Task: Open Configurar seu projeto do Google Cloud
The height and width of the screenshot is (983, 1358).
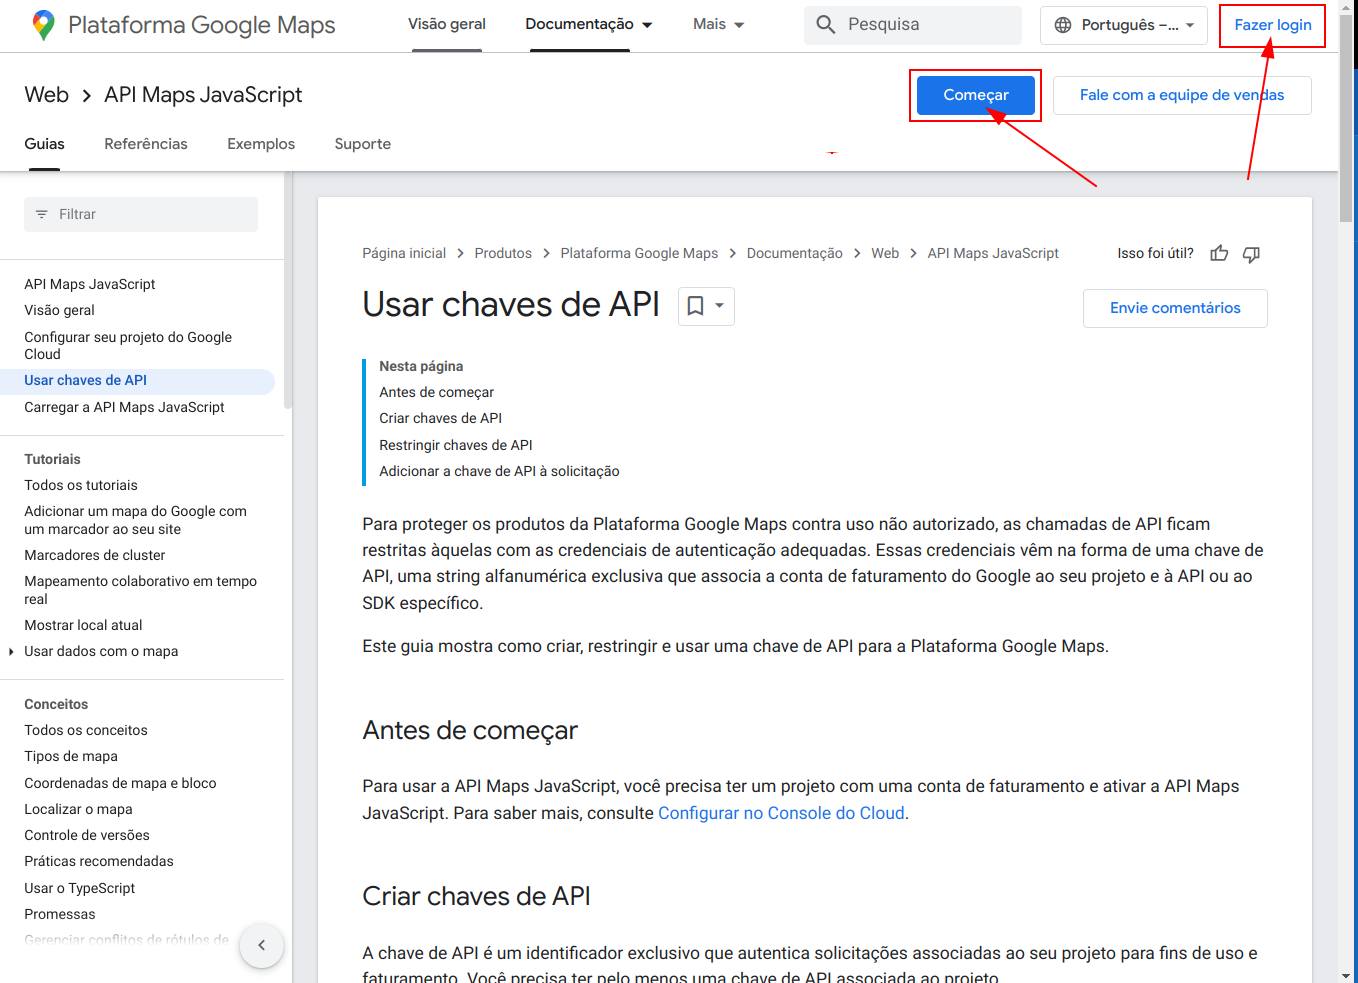Action: tap(128, 345)
